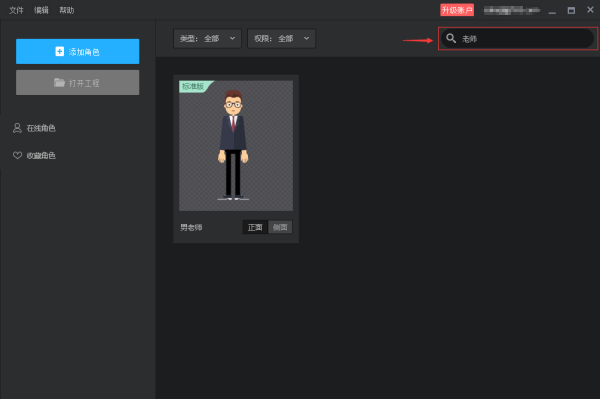Switch character view to 正面
600x399 pixels.
tap(255, 227)
